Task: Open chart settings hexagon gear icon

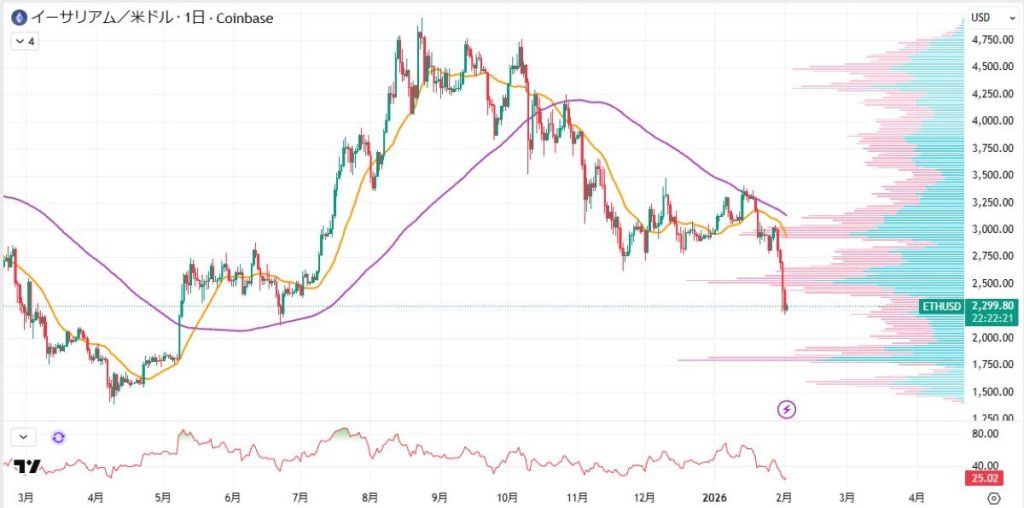Action: coord(993,496)
